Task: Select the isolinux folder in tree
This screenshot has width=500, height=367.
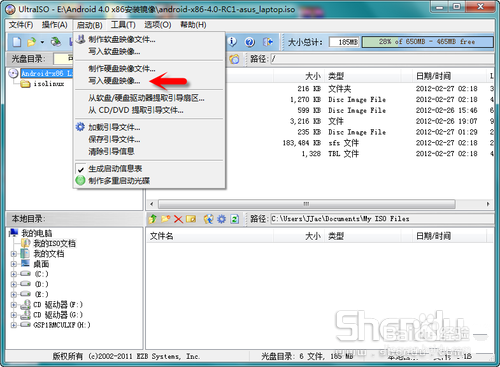Action: pos(49,84)
